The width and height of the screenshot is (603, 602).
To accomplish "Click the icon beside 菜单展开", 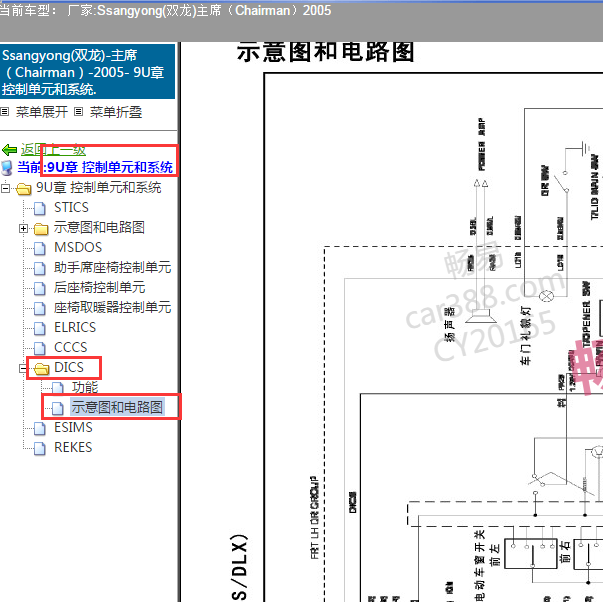I will point(5,112).
